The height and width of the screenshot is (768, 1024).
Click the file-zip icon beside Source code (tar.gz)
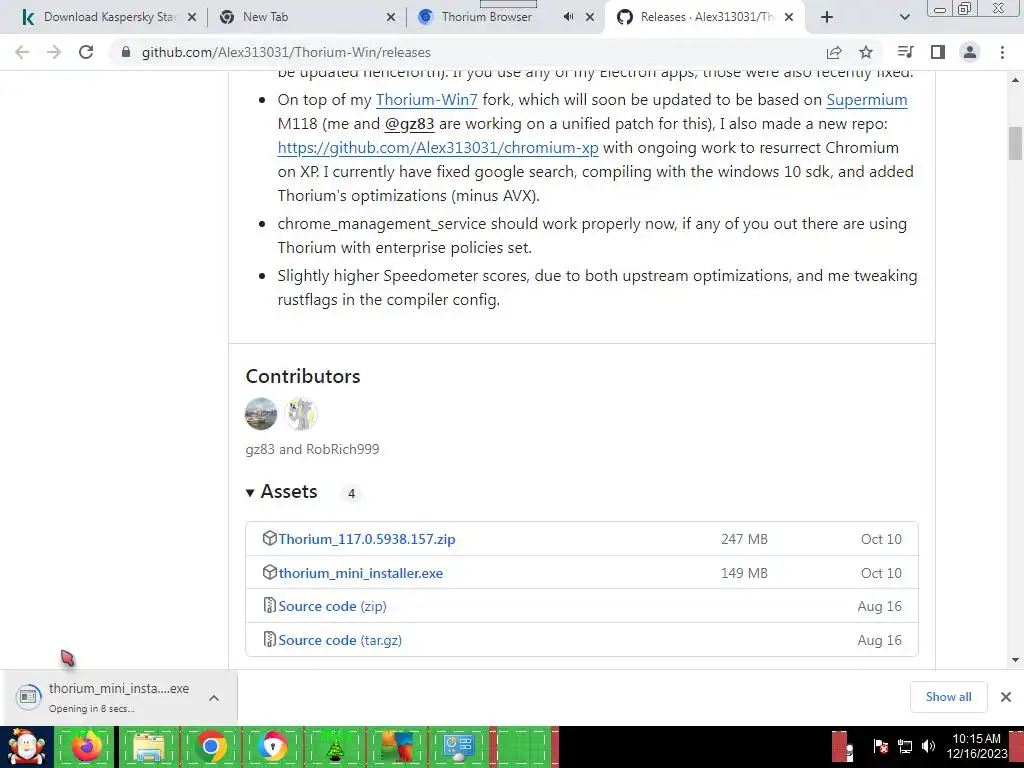(x=269, y=639)
